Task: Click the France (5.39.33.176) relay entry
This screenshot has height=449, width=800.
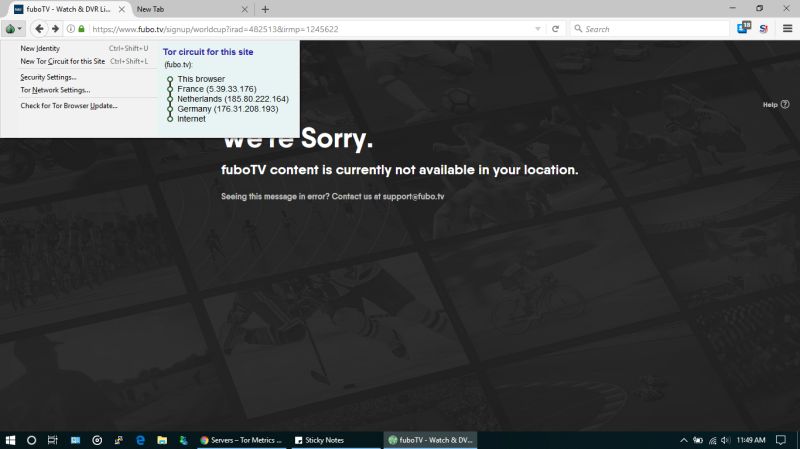Action: (217, 89)
